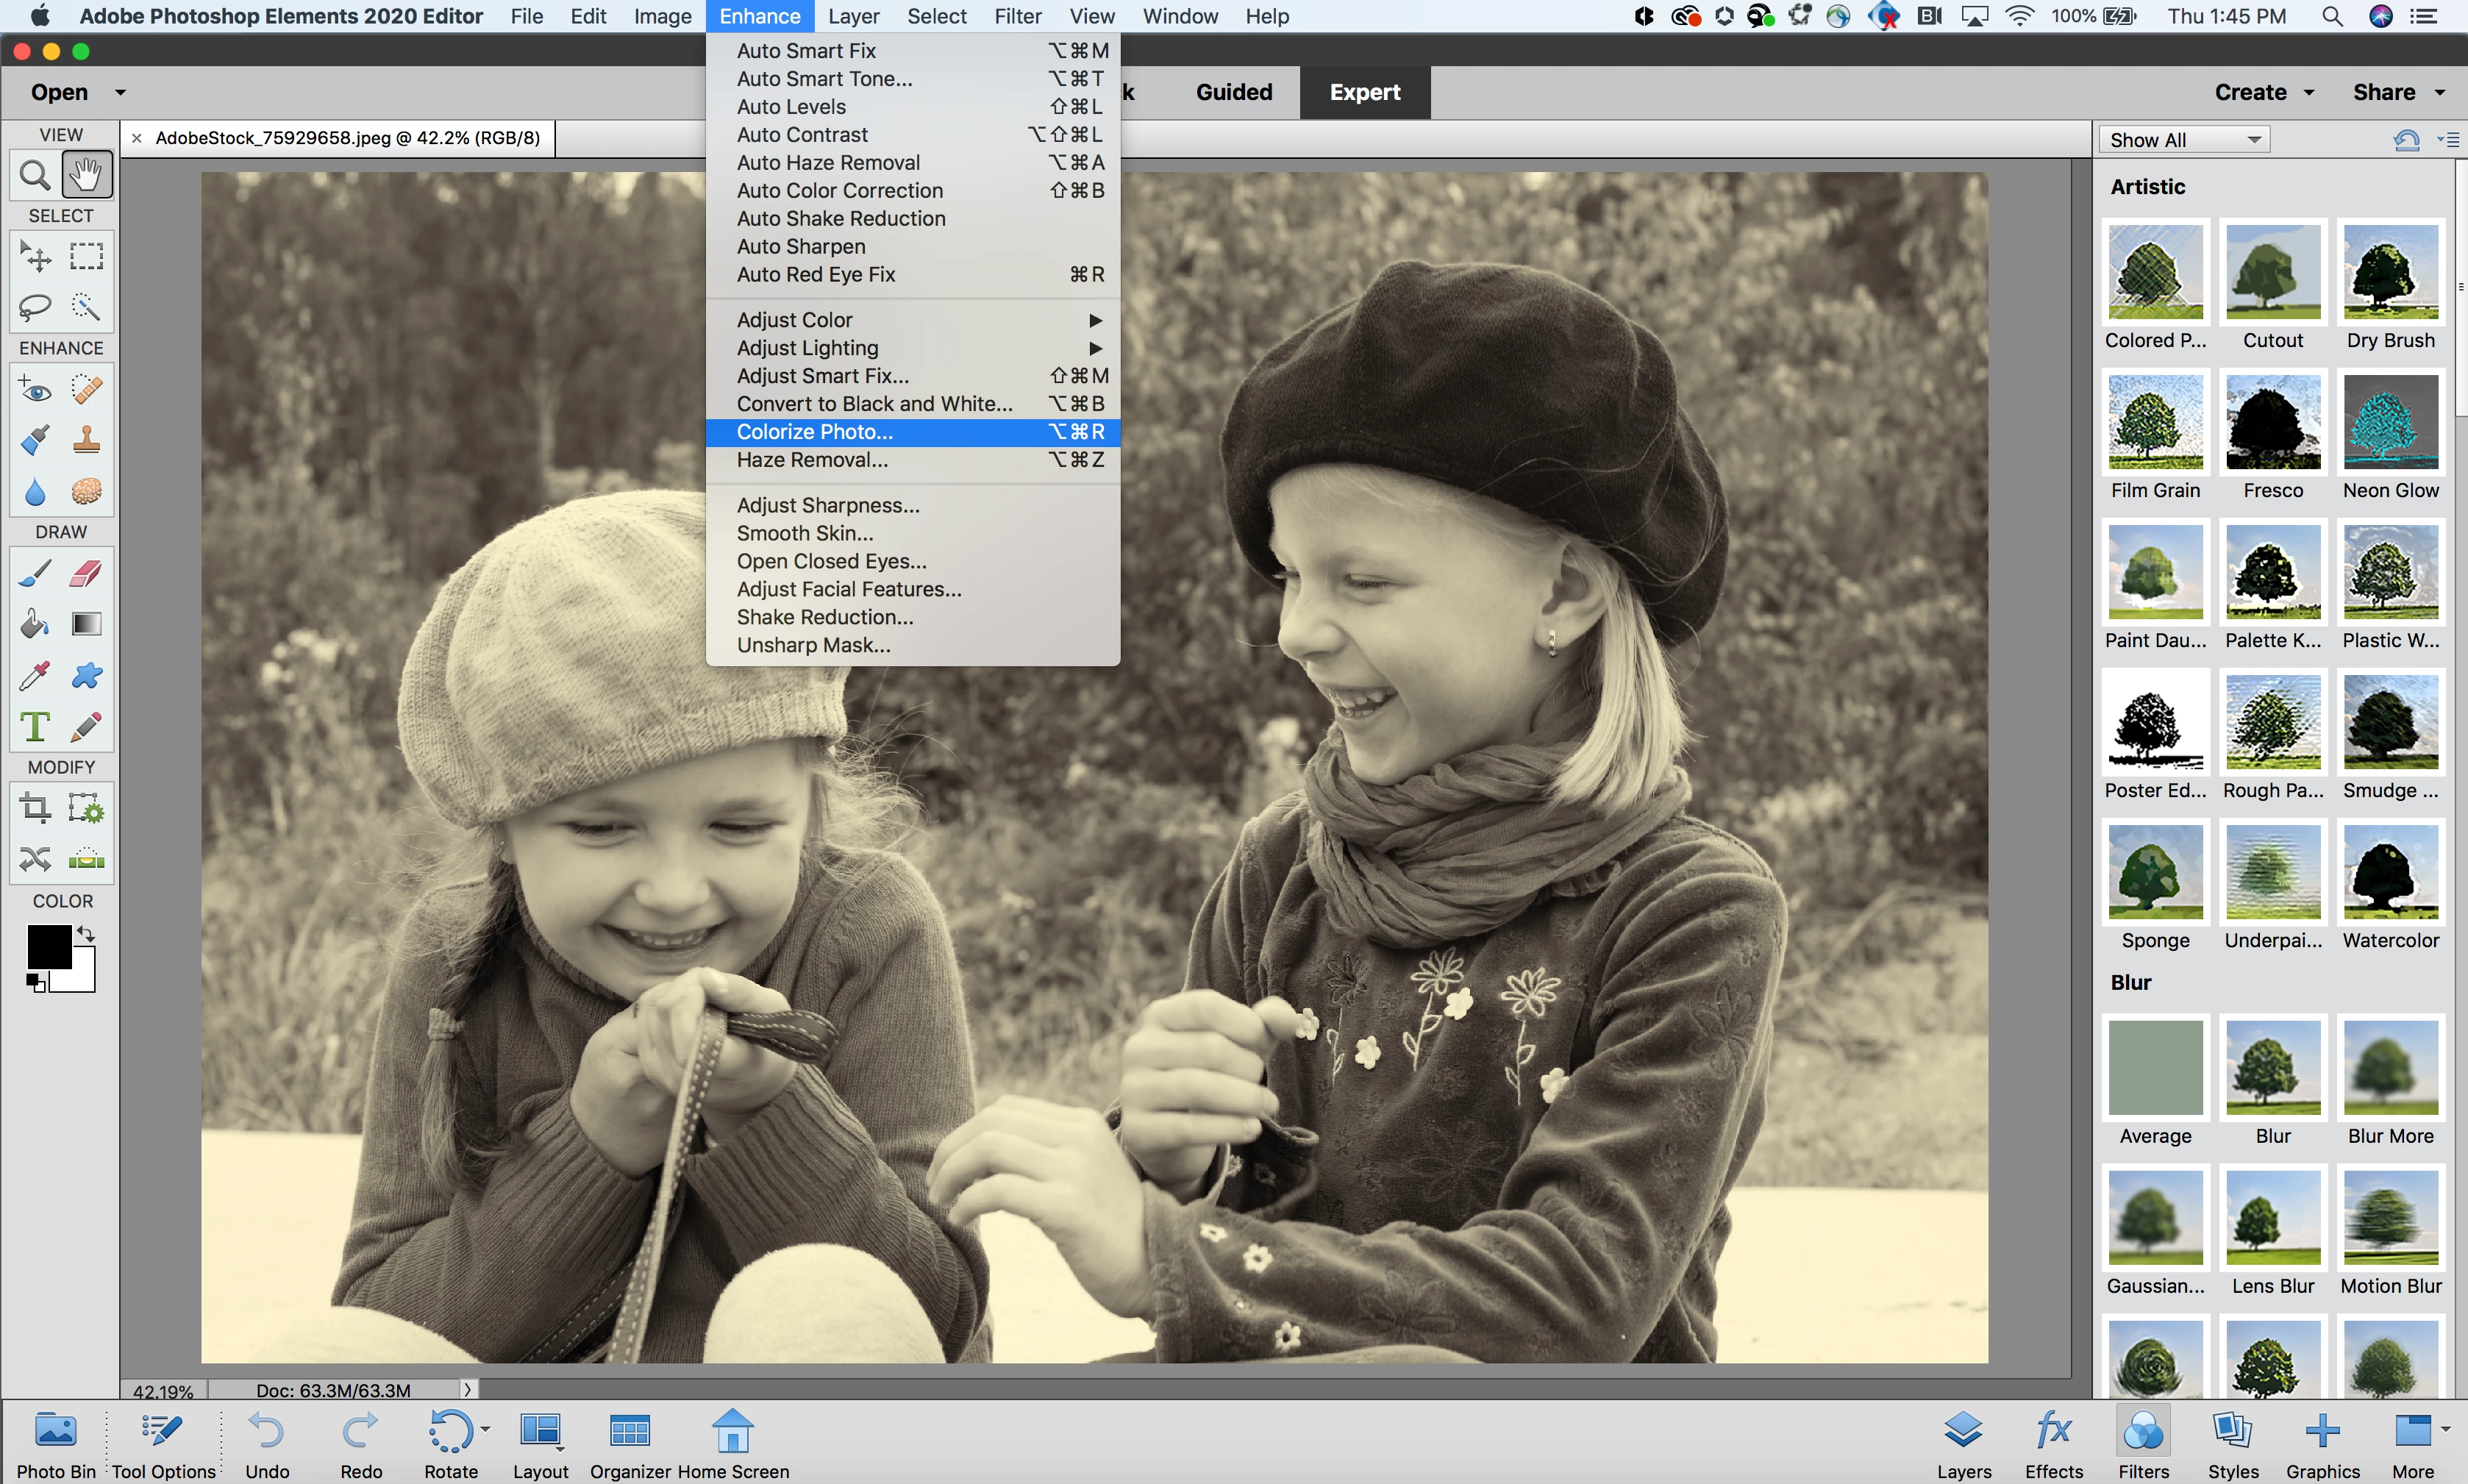
Task: Swap foreground and background colors
Action: 86,933
